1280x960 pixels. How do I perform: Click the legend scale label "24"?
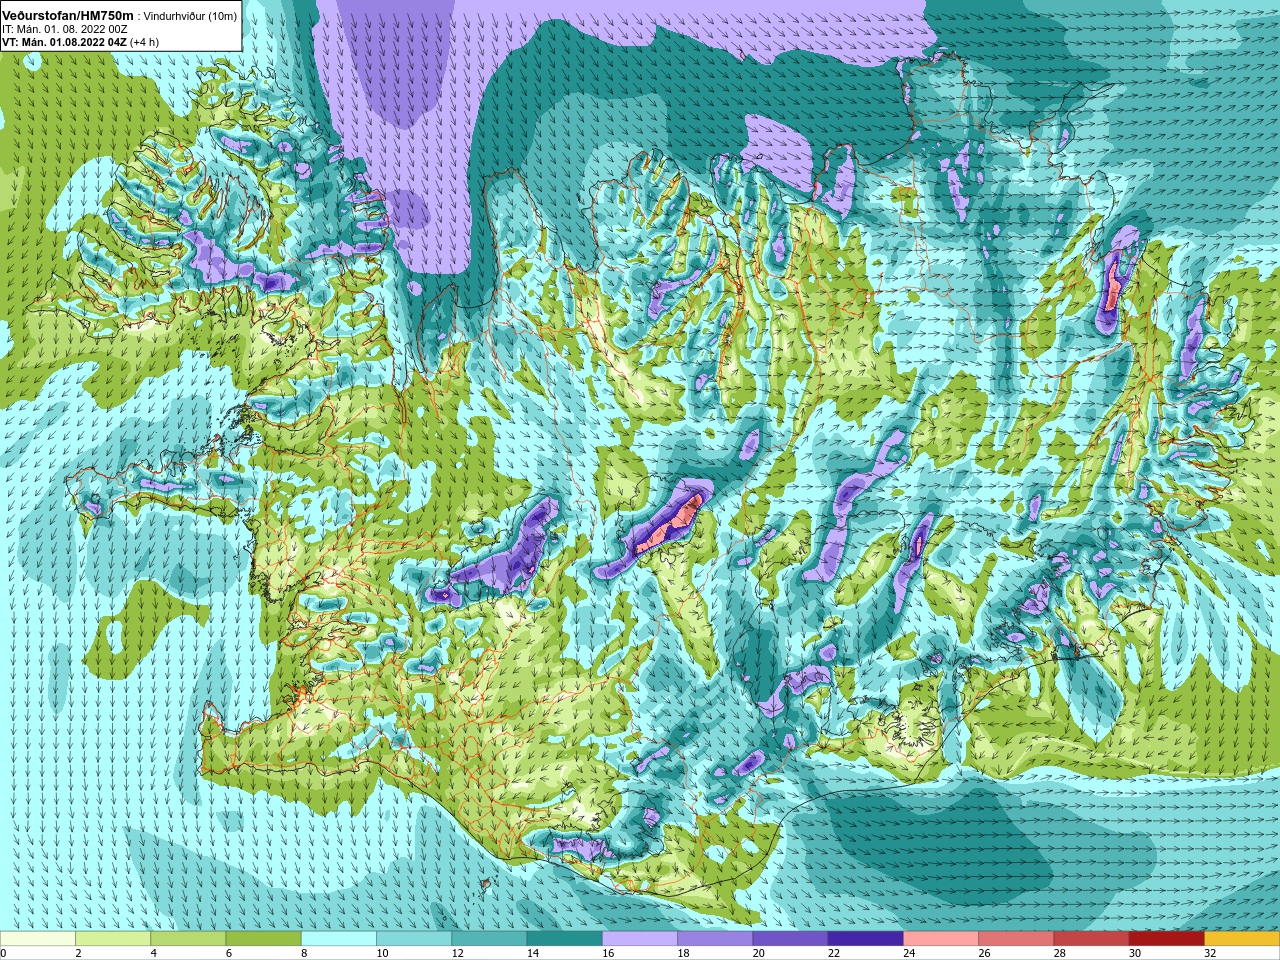click(909, 954)
